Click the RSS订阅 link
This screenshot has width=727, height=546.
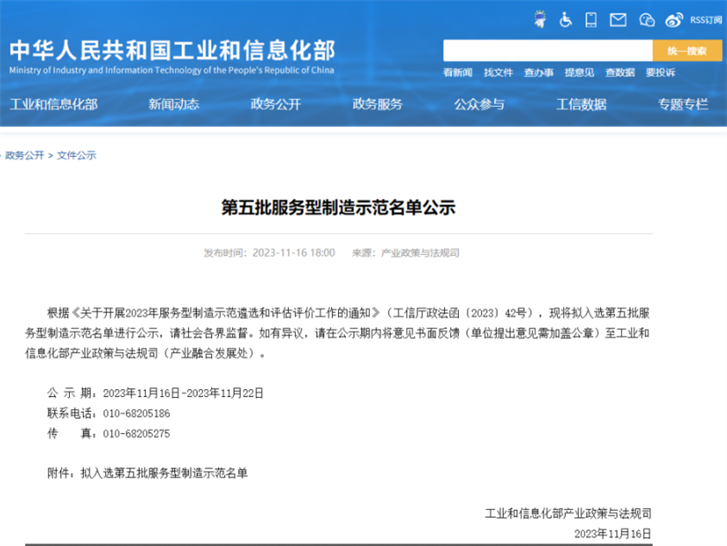[x=706, y=20]
